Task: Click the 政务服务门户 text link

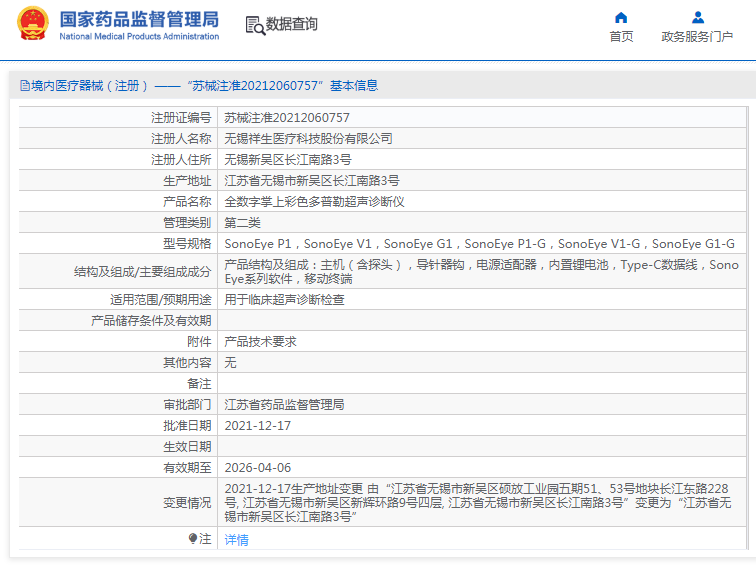Action: [697, 37]
